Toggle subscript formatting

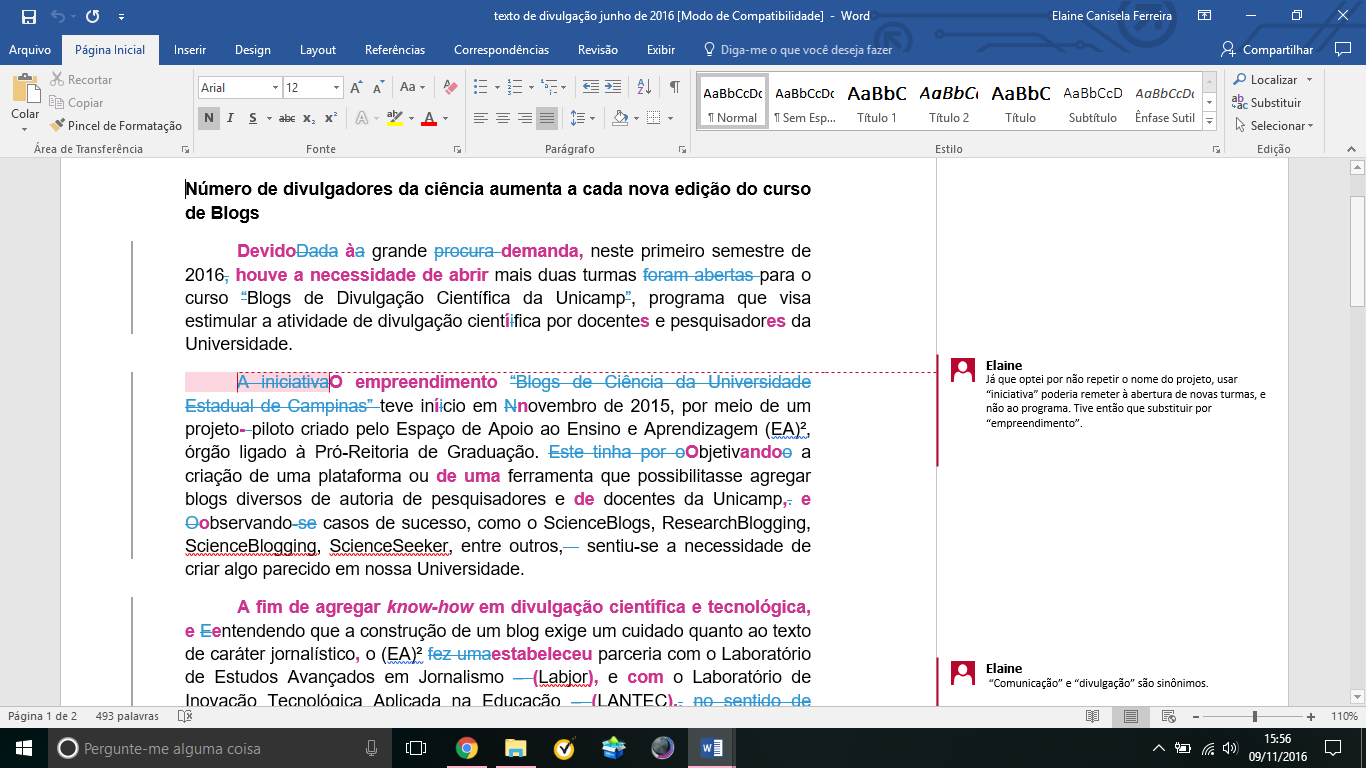pyautogui.click(x=309, y=118)
